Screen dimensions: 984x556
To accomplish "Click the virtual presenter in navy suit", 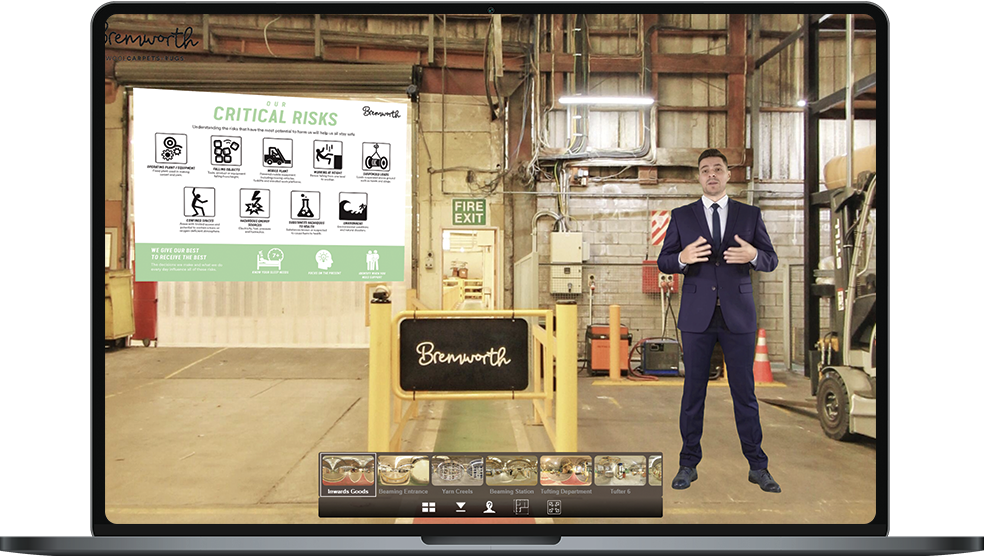I will (718, 320).
